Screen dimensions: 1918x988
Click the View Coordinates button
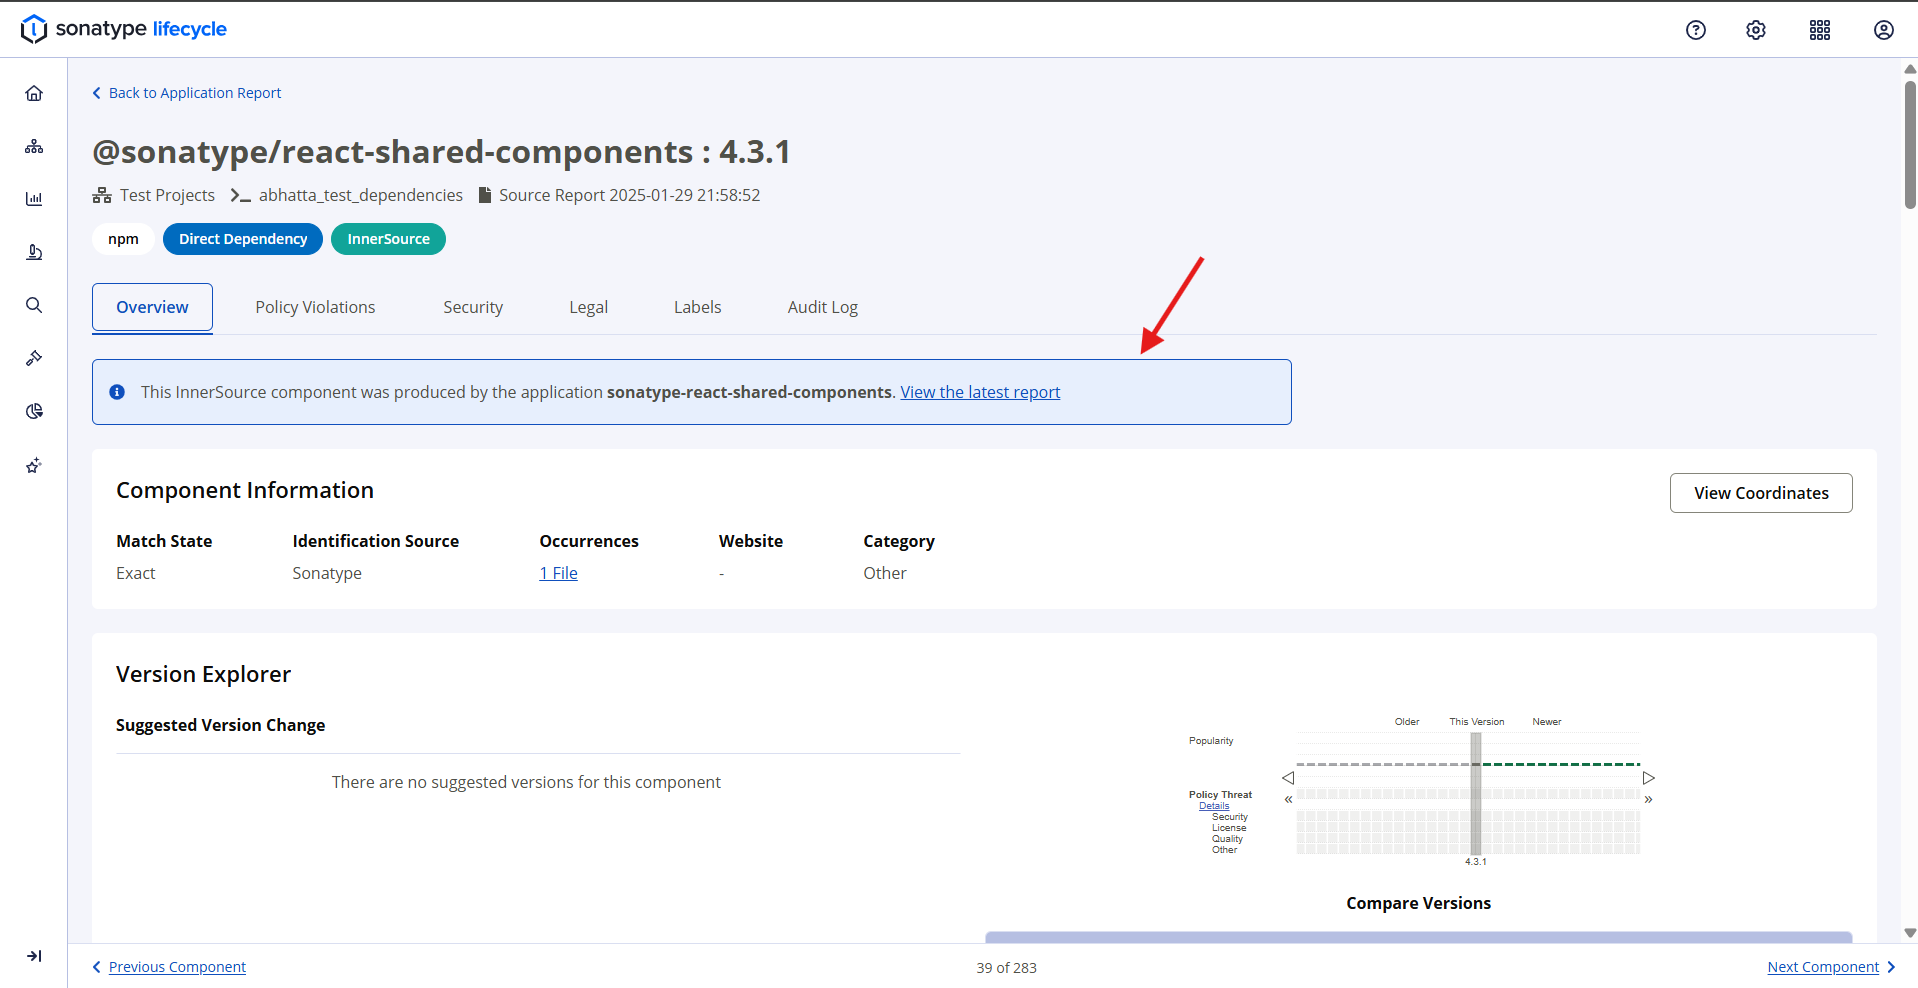coord(1761,493)
